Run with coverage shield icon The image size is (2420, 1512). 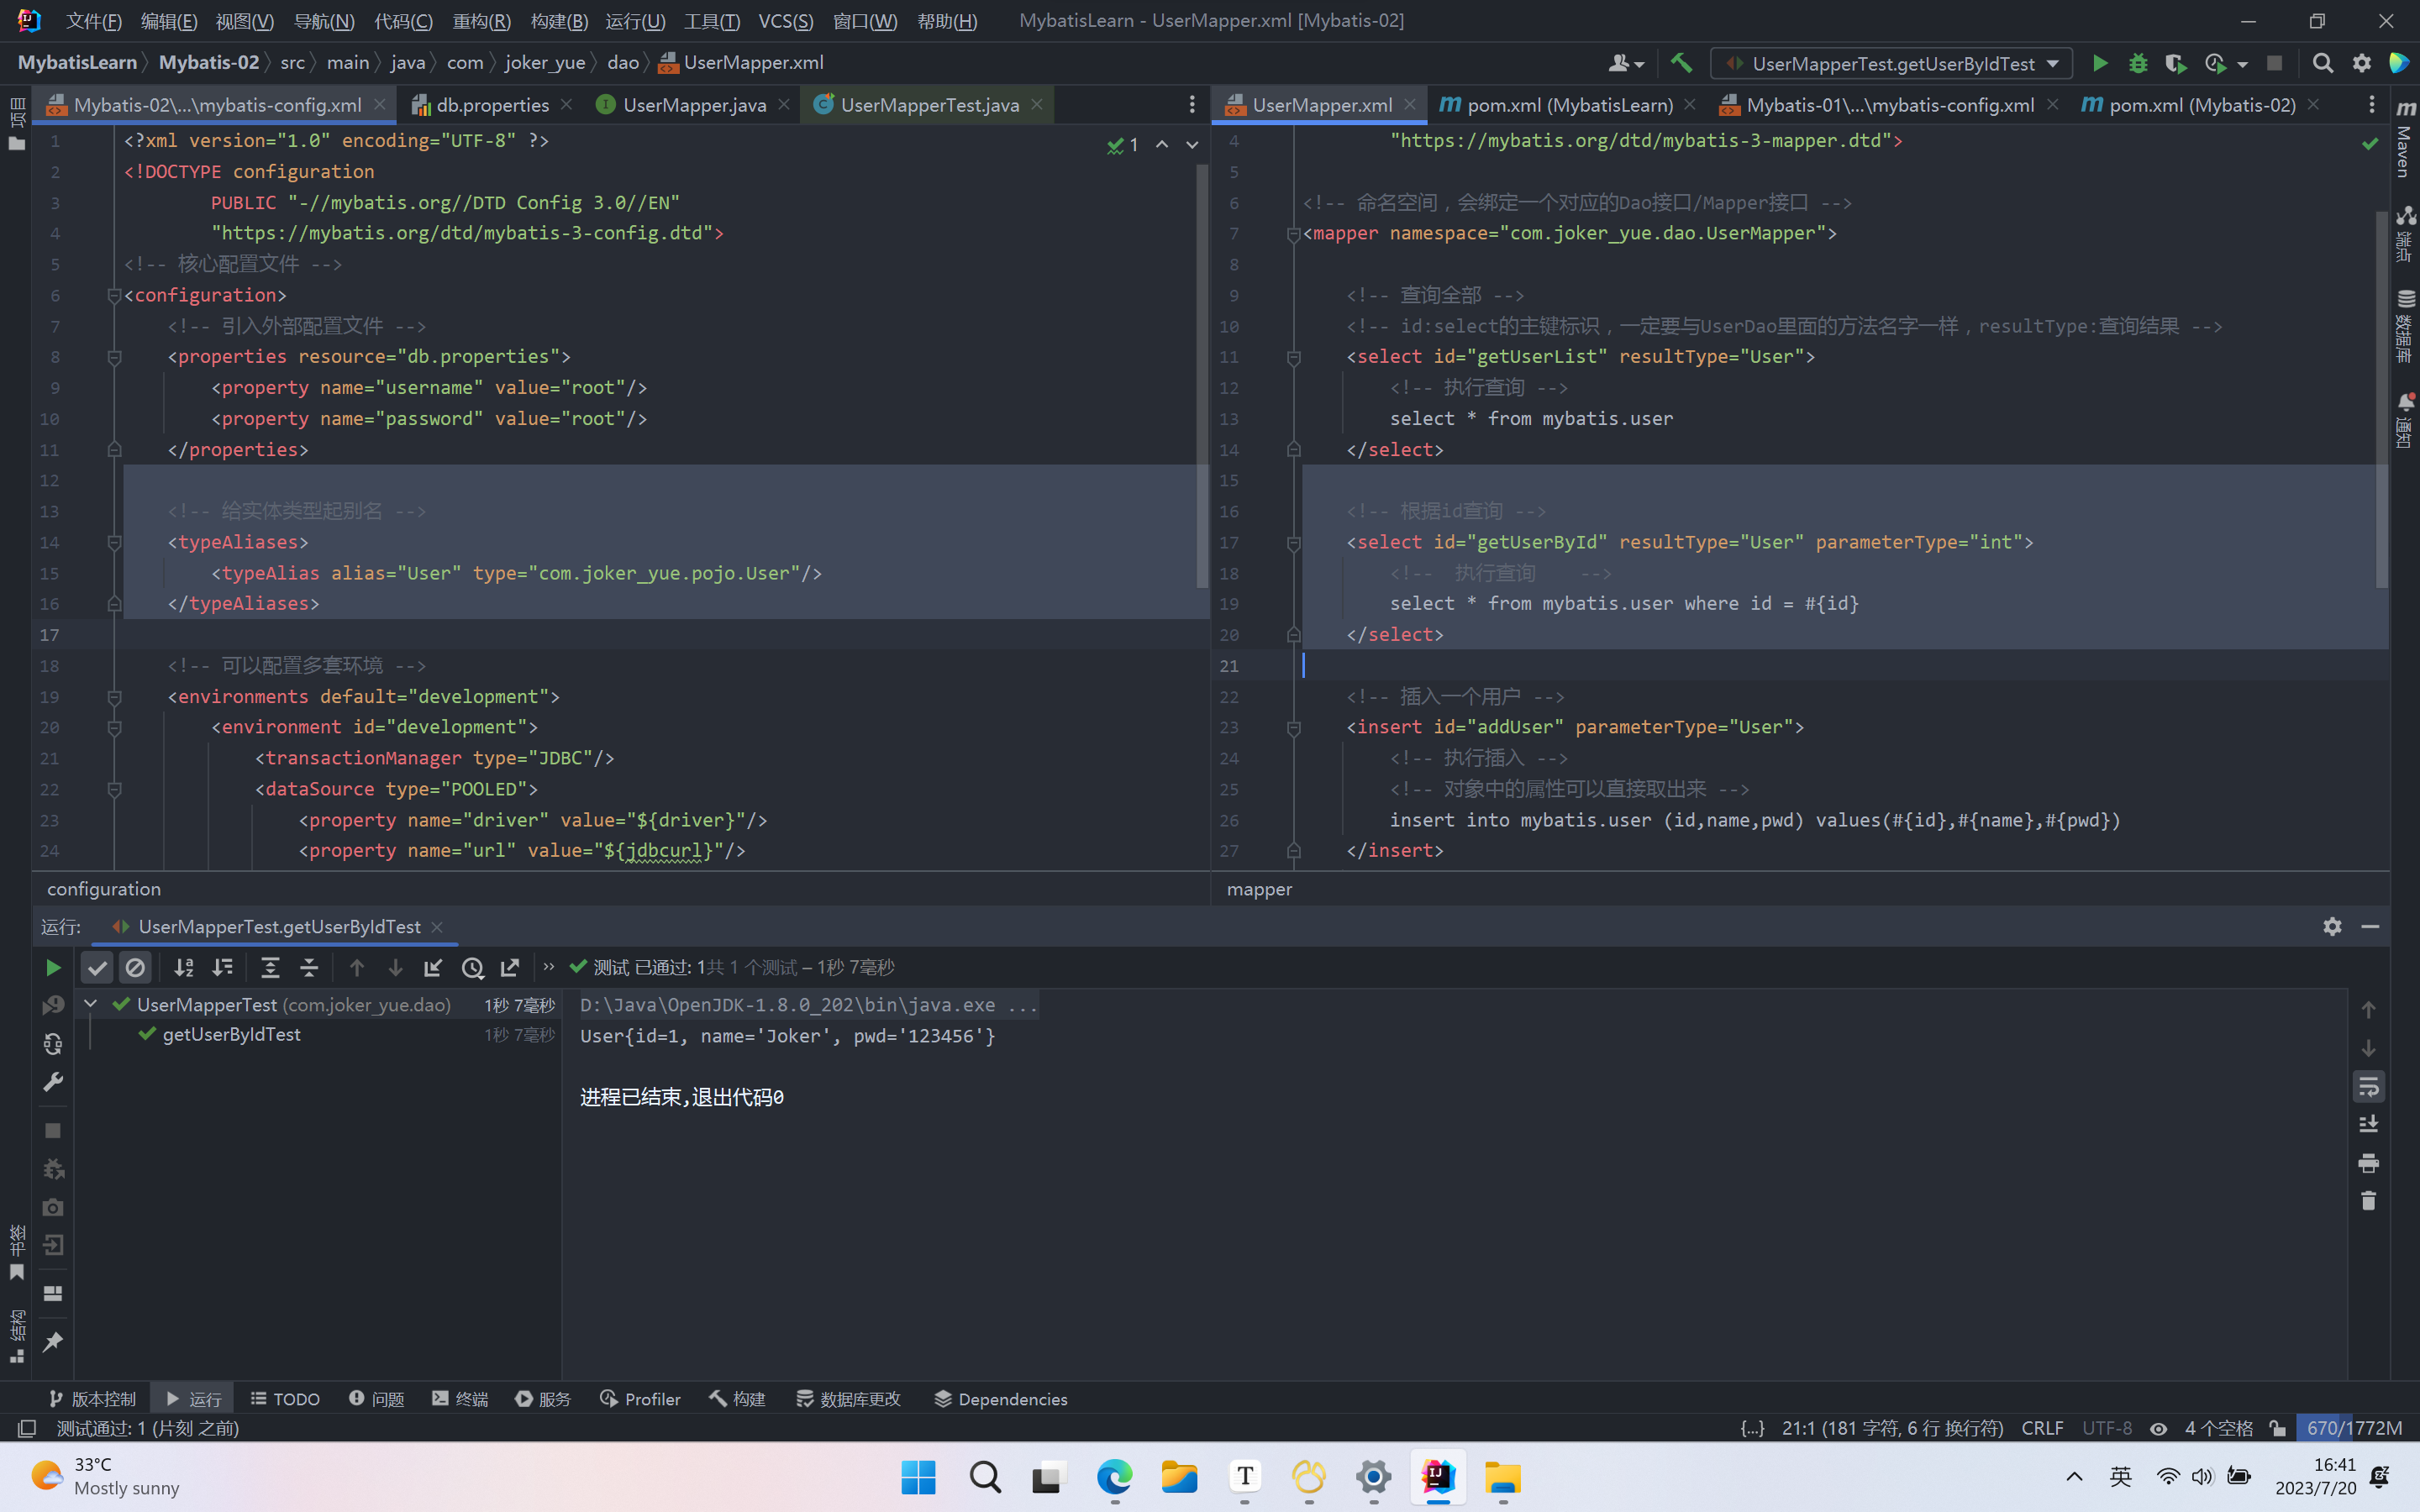2175,63
